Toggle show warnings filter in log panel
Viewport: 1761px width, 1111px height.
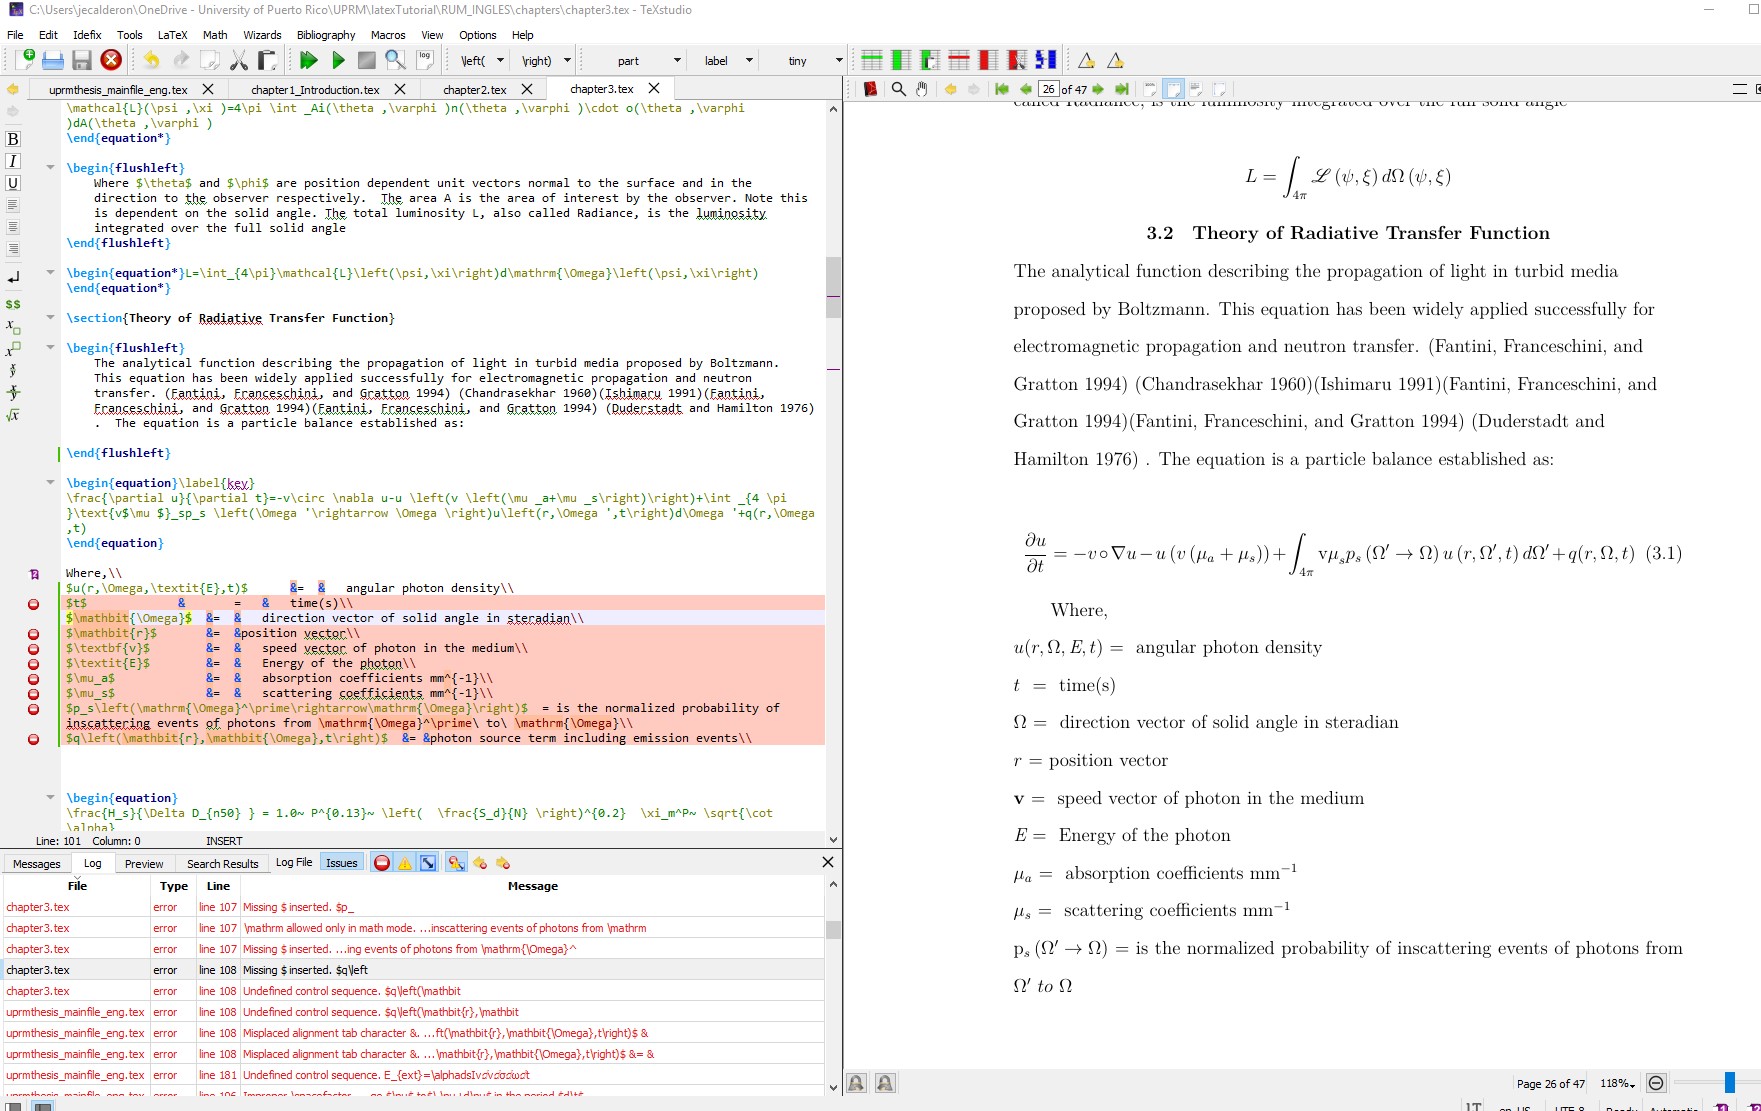405,863
